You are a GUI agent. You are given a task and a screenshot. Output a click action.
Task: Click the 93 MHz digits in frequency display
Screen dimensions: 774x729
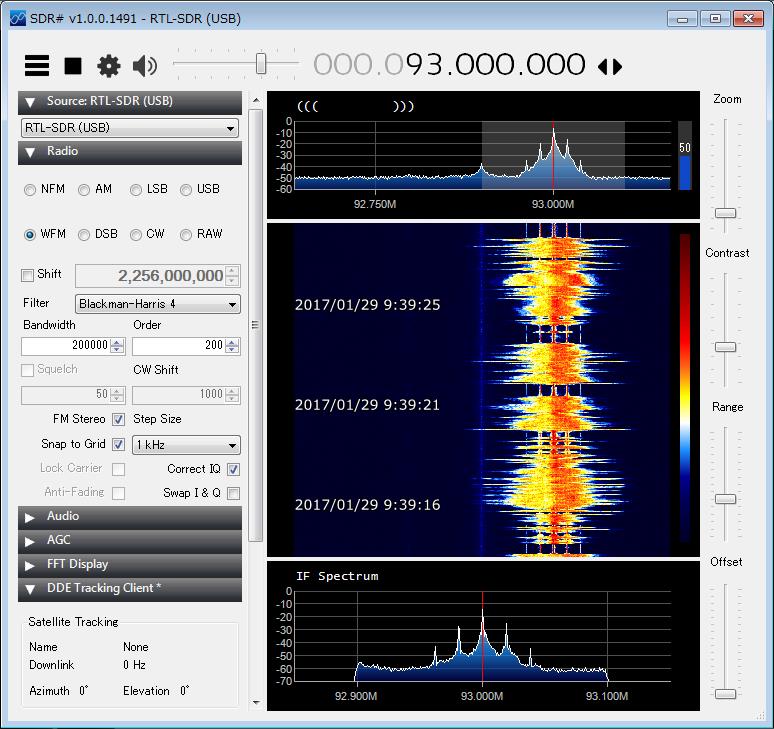coord(425,65)
